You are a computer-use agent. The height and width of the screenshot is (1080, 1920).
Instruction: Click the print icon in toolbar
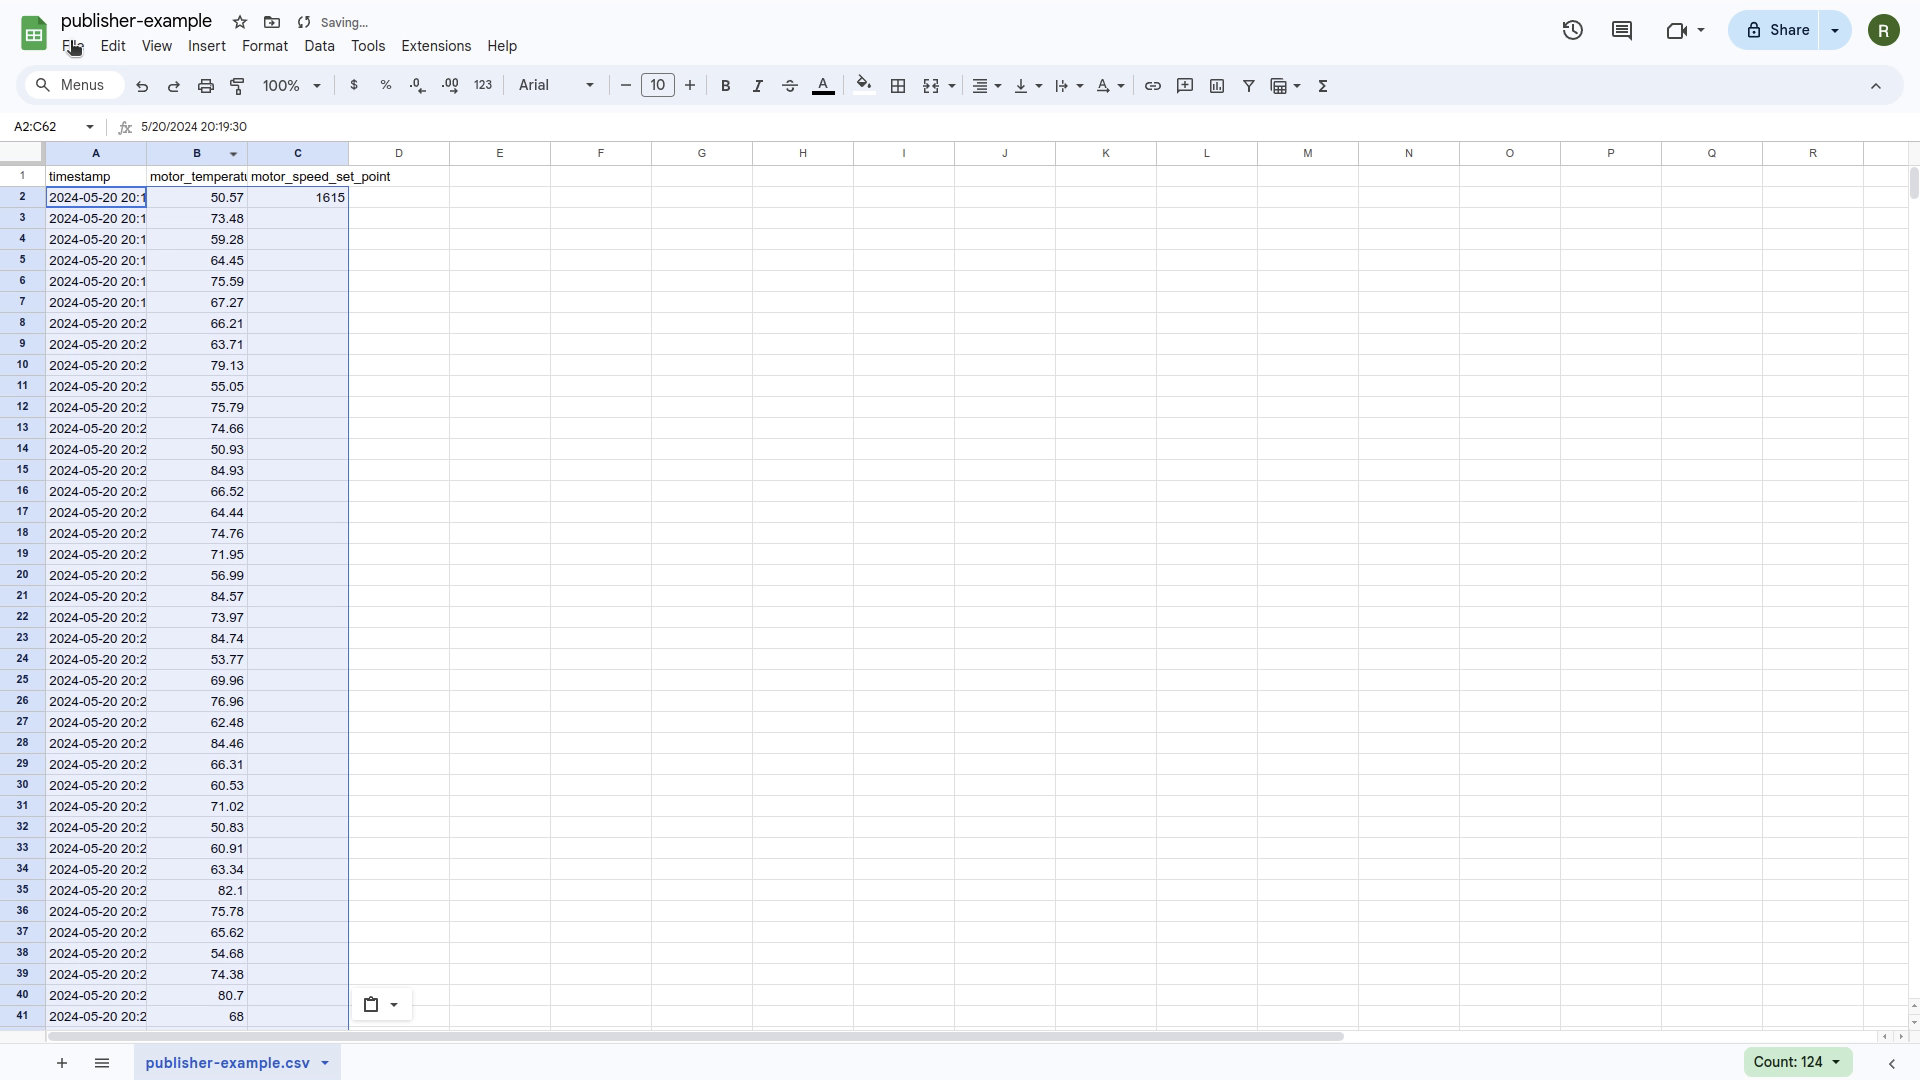click(205, 86)
